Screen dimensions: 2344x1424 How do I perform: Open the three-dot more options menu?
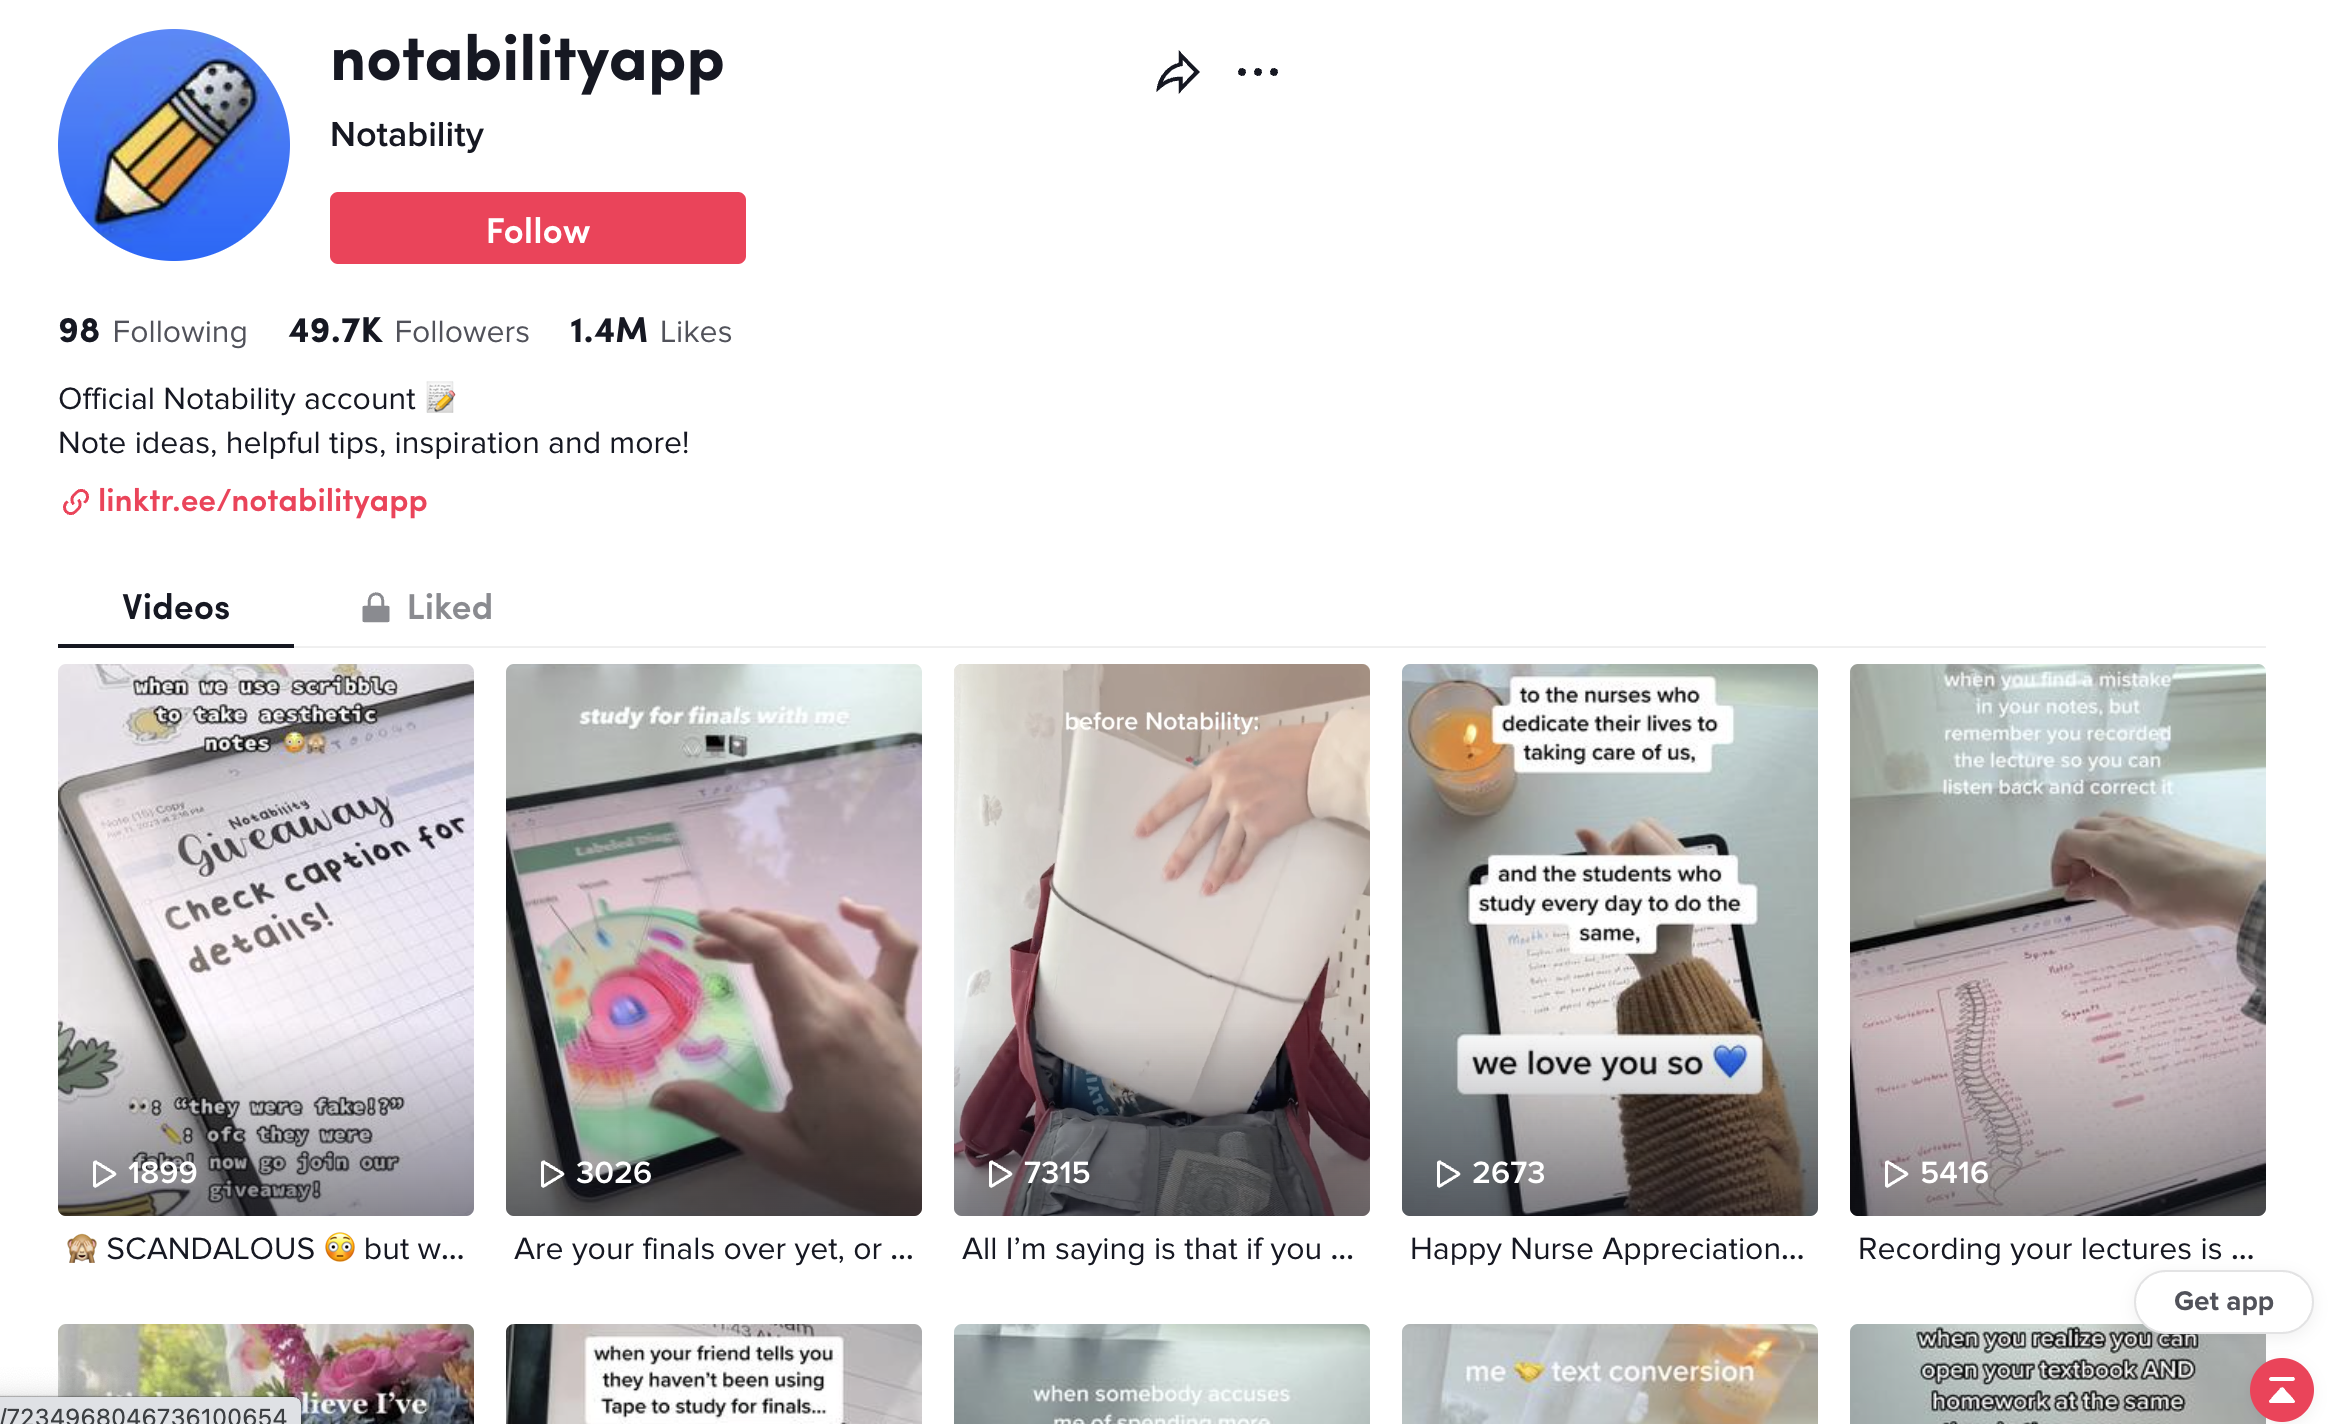pos(1257,72)
